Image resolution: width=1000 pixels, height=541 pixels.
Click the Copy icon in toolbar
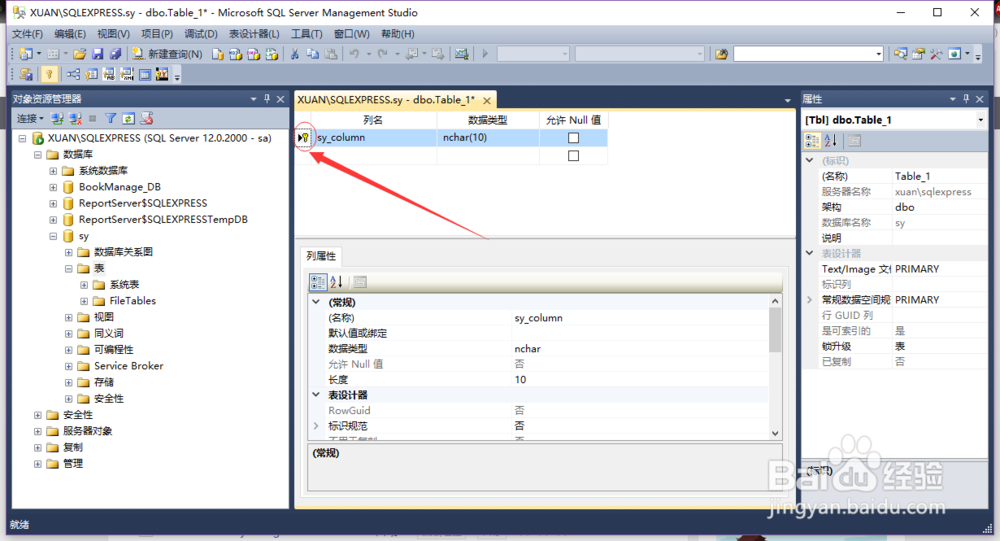[x=312, y=54]
